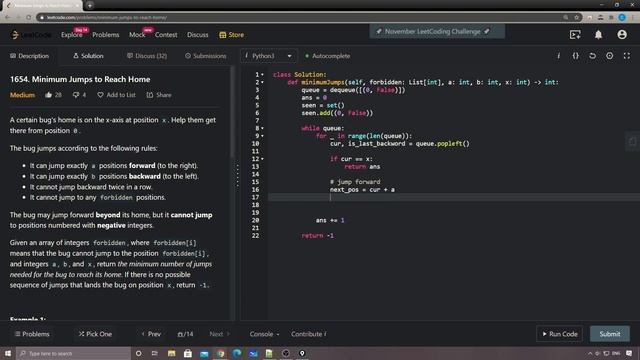Open the Python3 language dropdown
The width and height of the screenshot is (640, 360).
268,56
